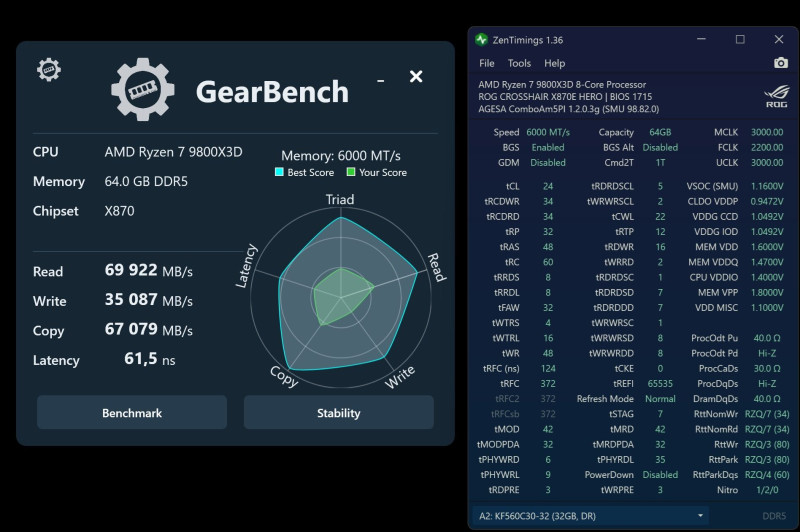Click the GearBench logo gear
This screenshot has width=800, height=532.
[x=142, y=89]
